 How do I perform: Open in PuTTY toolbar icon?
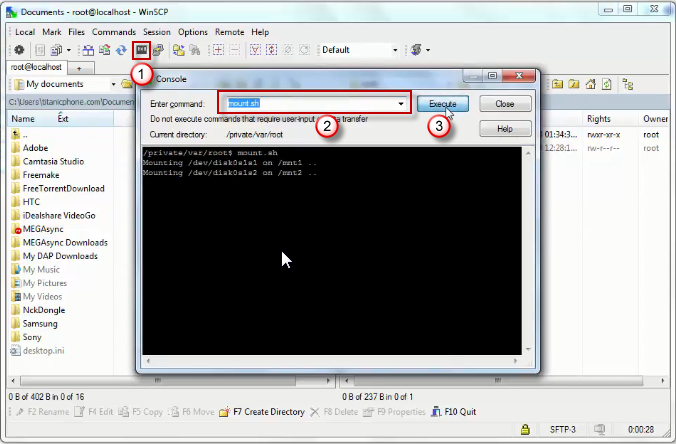tap(158, 50)
